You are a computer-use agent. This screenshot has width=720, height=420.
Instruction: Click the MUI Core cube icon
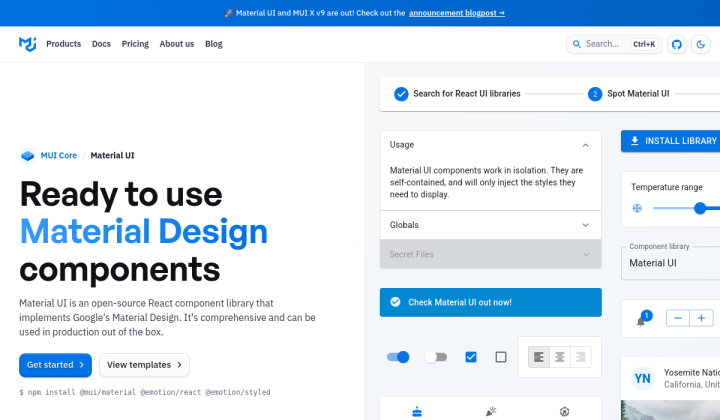pyautogui.click(x=28, y=156)
